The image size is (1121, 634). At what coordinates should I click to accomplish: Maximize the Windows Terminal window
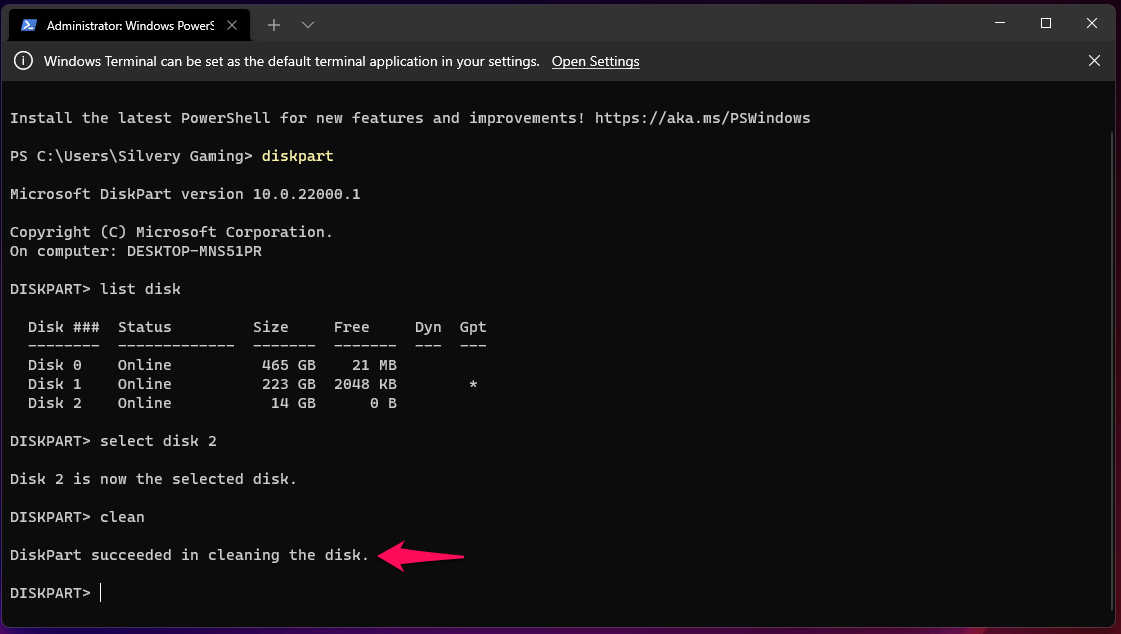click(x=1045, y=23)
